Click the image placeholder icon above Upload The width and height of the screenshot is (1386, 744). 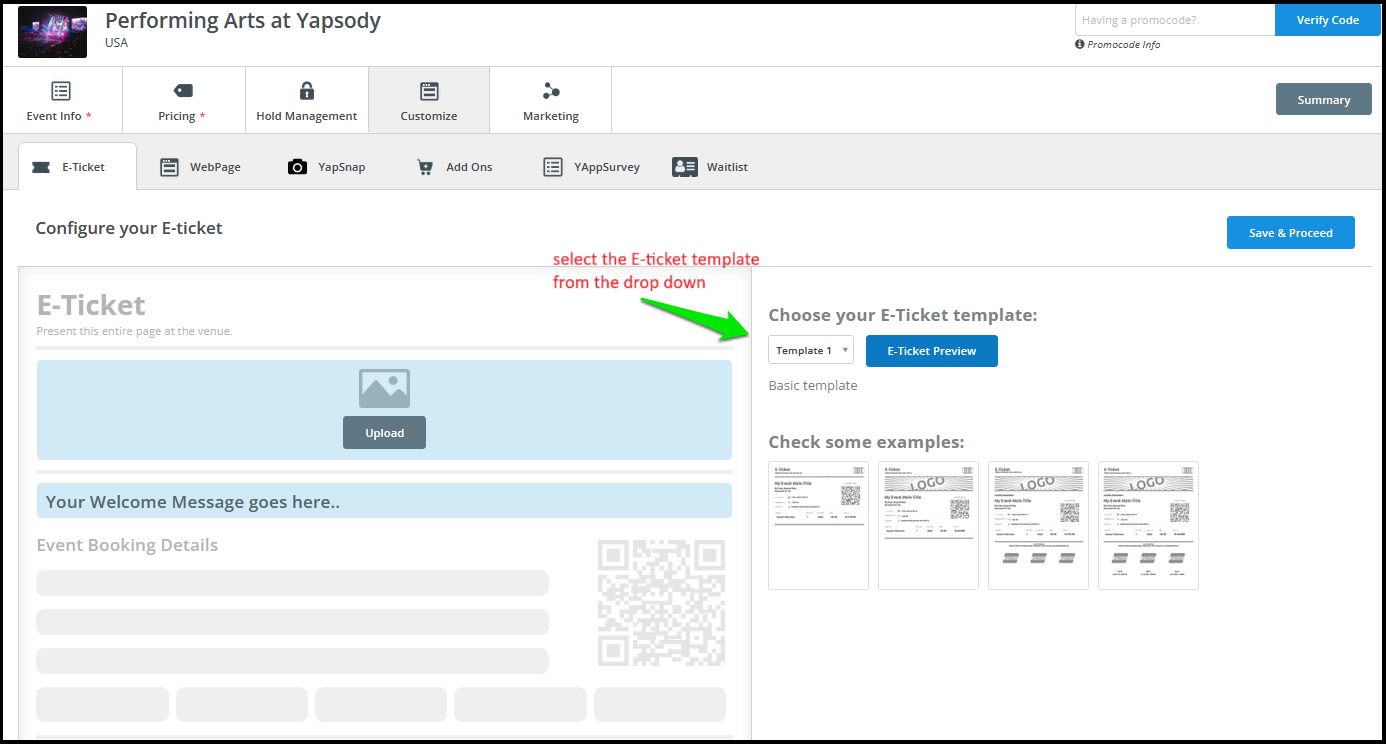[x=384, y=388]
